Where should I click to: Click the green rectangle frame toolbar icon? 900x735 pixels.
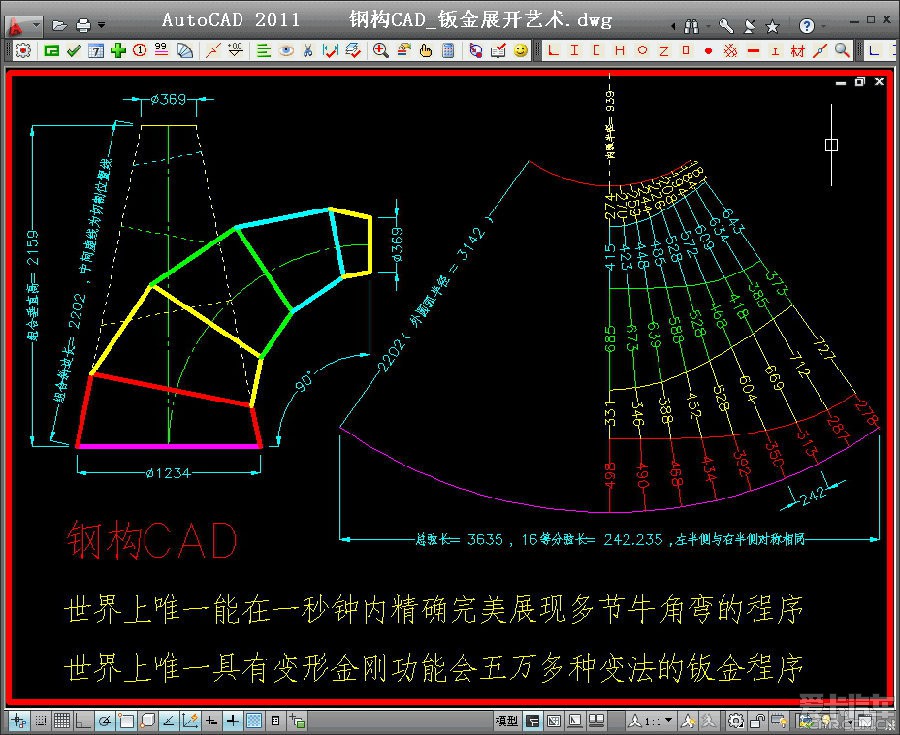(x=52, y=51)
